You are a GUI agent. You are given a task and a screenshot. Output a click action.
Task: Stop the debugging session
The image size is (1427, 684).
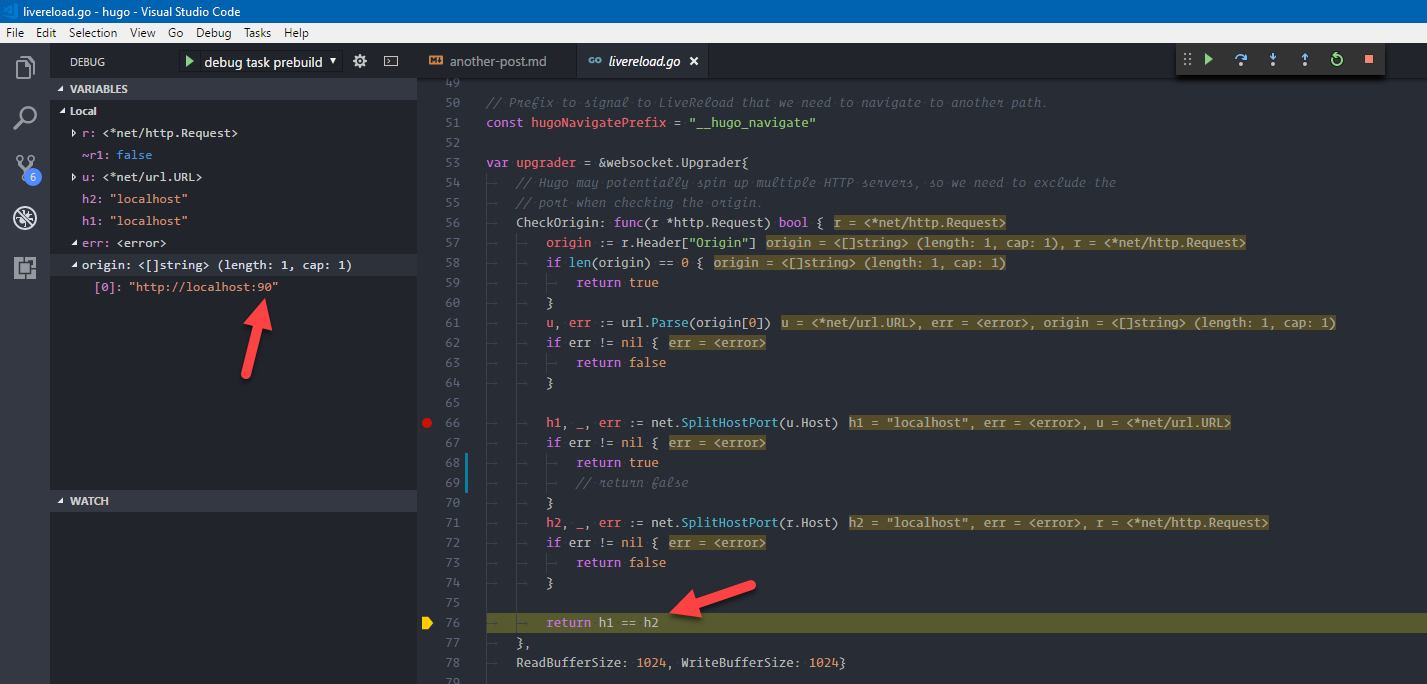click(x=1369, y=60)
